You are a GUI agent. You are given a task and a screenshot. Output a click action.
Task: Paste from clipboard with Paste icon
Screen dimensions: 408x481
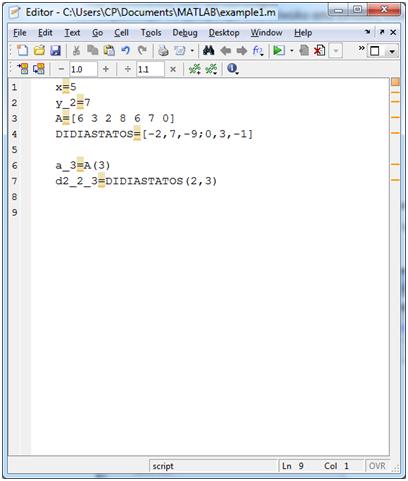[x=109, y=51]
